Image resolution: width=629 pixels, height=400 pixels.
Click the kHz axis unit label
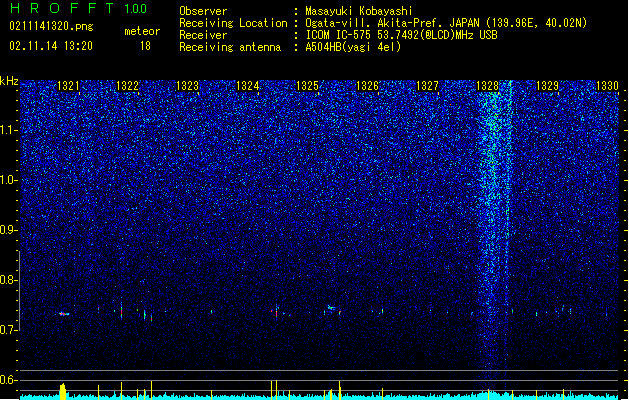[x=9, y=81]
